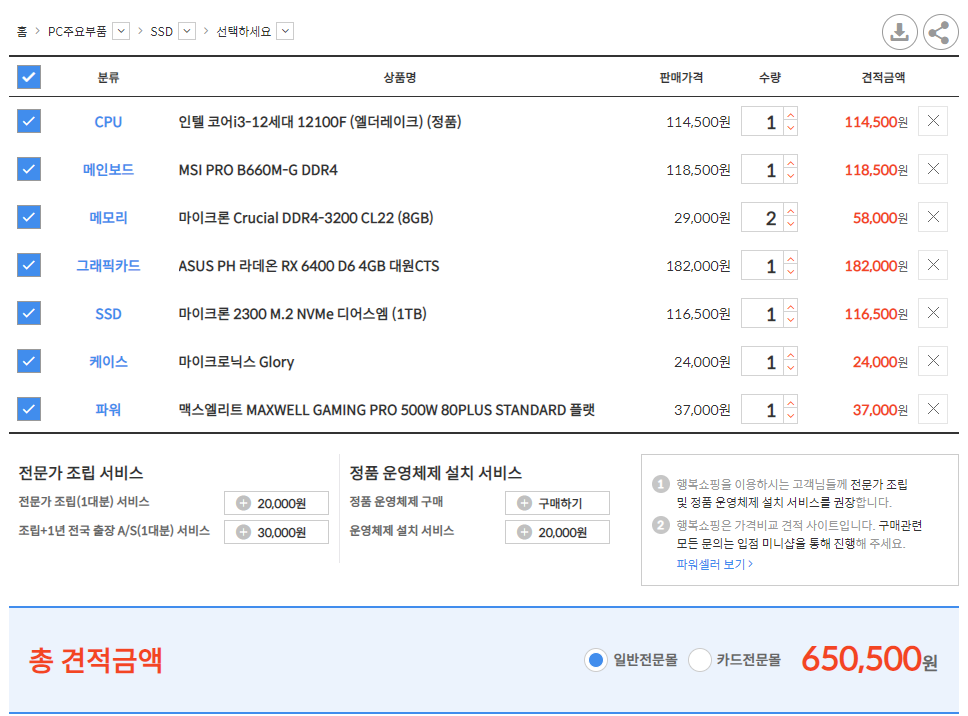Click the 판매가격 column header
Screen dimensions: 968x716
coord(681,77)
